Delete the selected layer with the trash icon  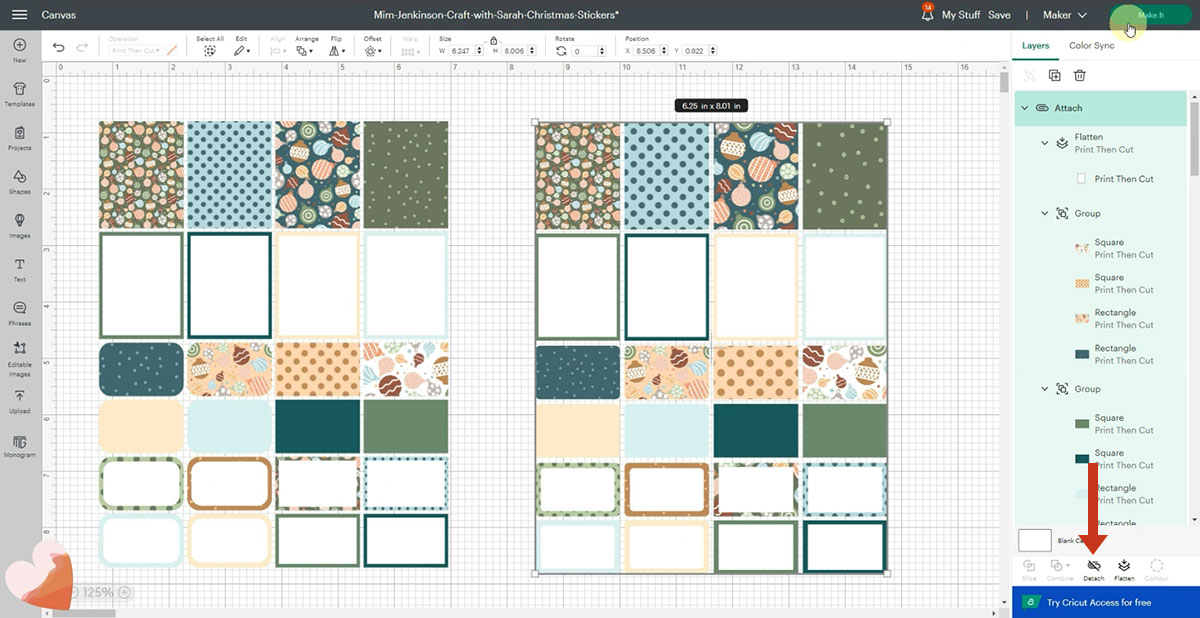coord(1080,75)
